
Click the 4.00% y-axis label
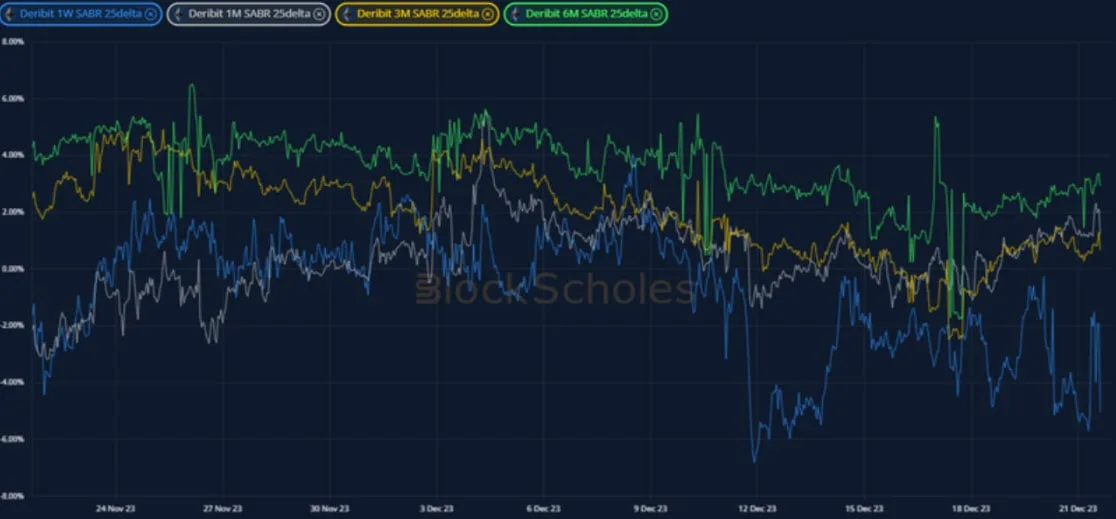click(x=13, y=154)
